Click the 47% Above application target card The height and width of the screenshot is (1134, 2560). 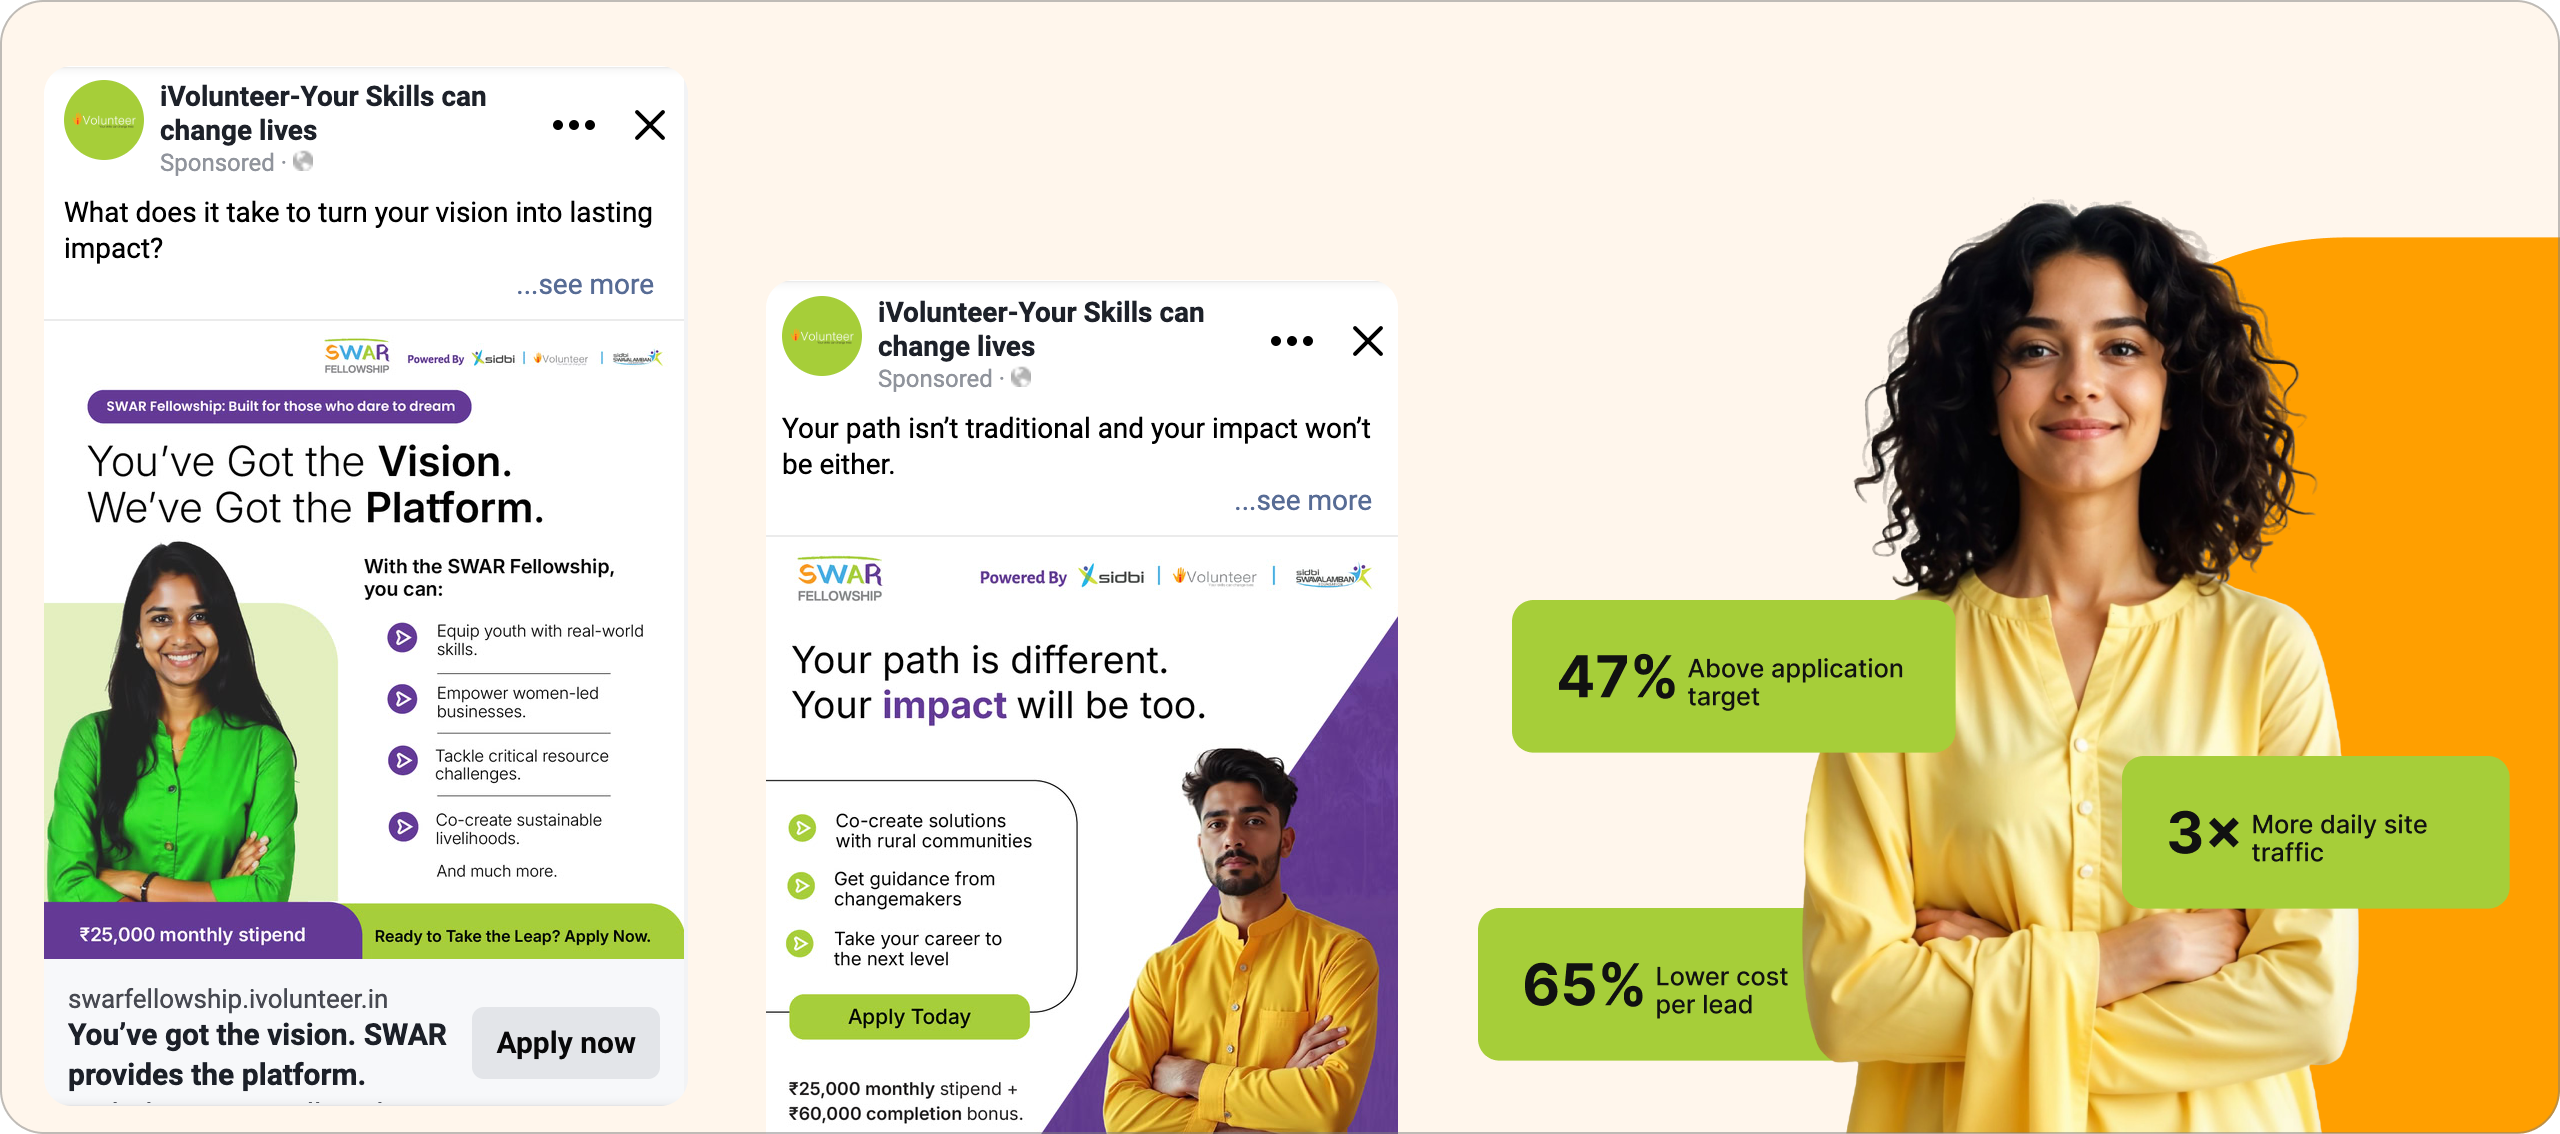[1733, 677]
